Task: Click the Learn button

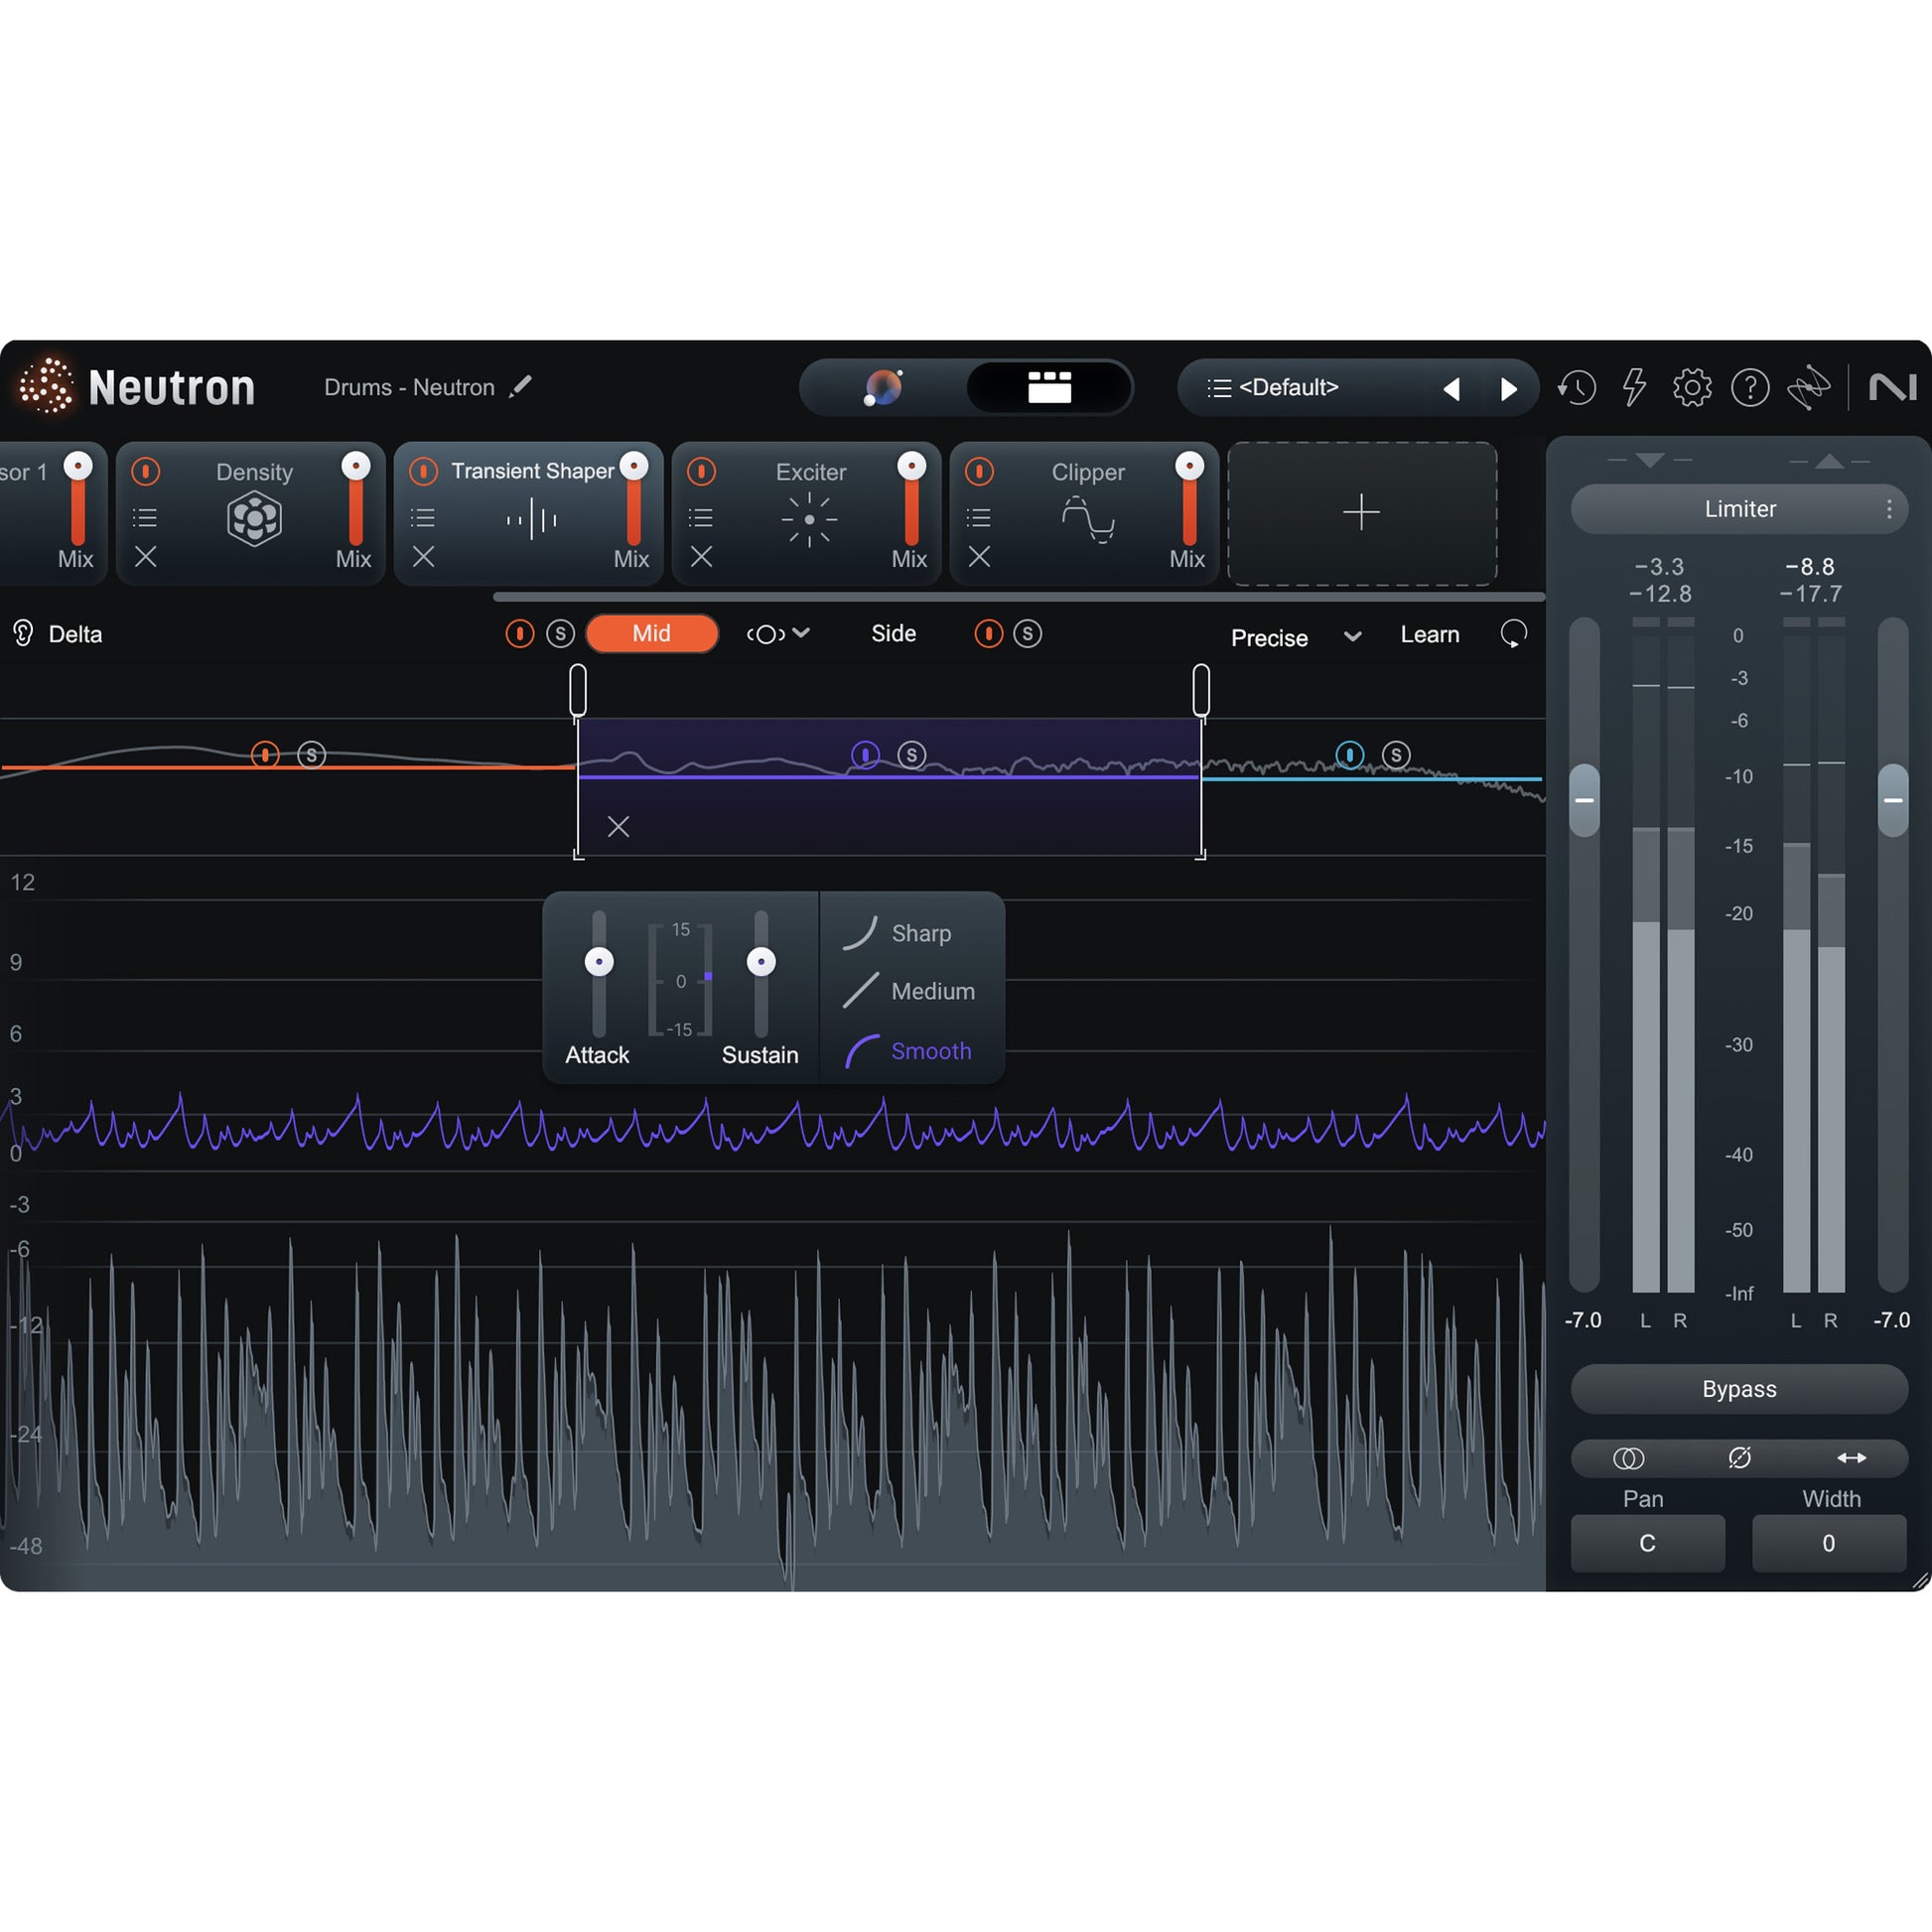Action: 1429,635
